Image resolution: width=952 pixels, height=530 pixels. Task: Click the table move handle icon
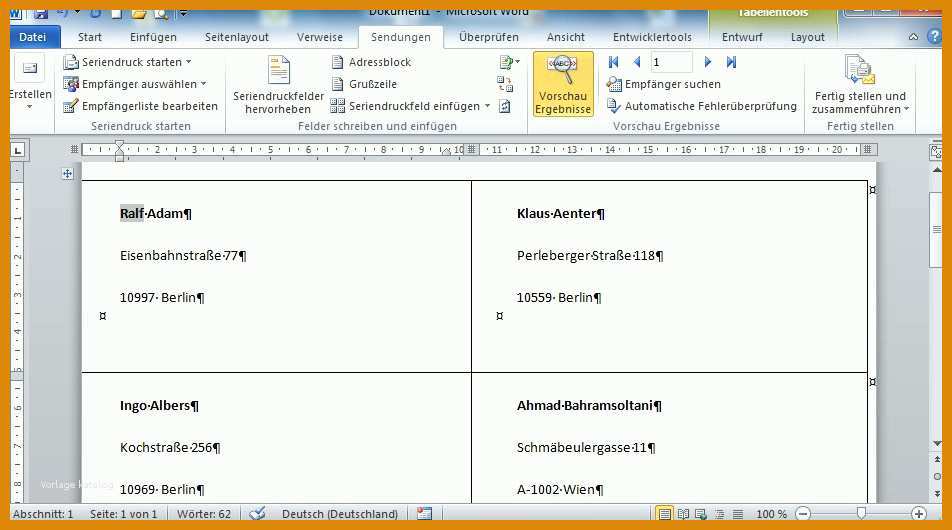click(67, 174)
